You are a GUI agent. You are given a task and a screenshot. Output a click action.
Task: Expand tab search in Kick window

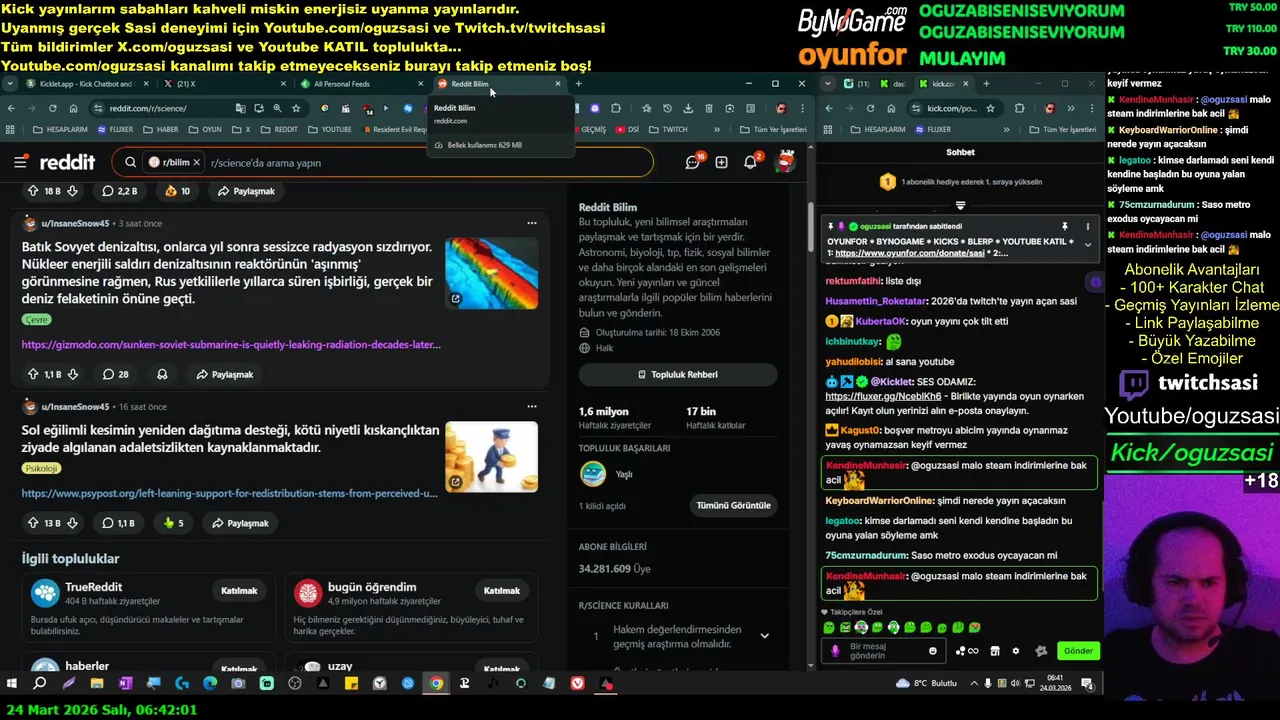pyautogui.click(x=828, y=84)
